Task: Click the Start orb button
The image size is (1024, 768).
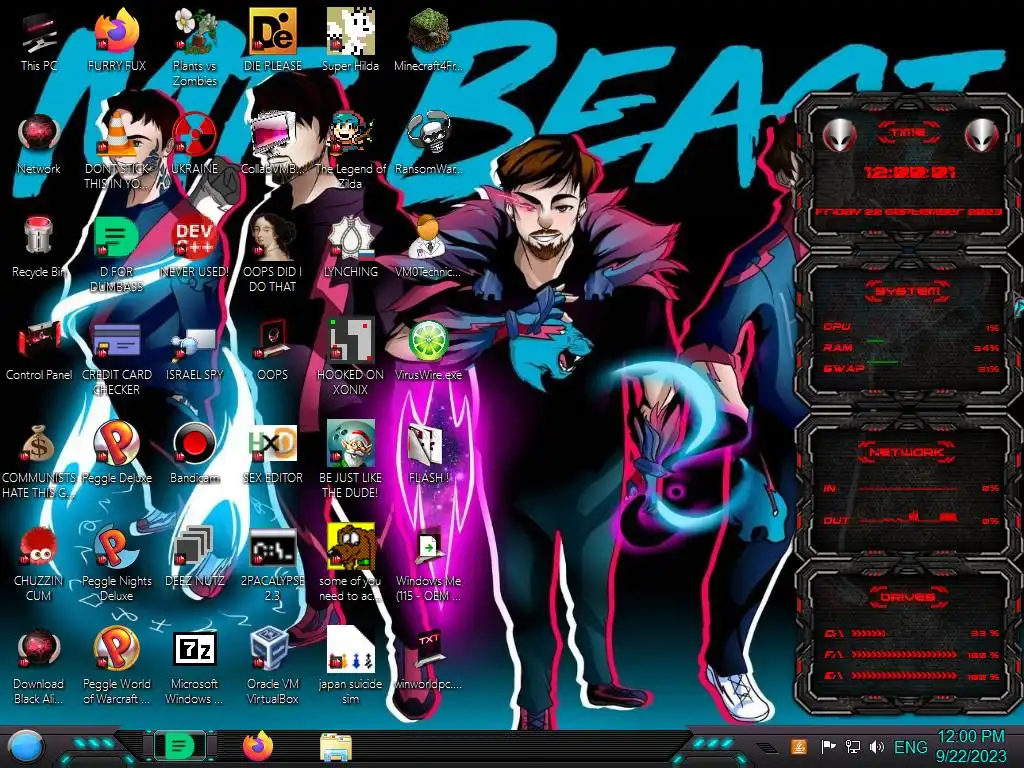Action: (26, 746)
